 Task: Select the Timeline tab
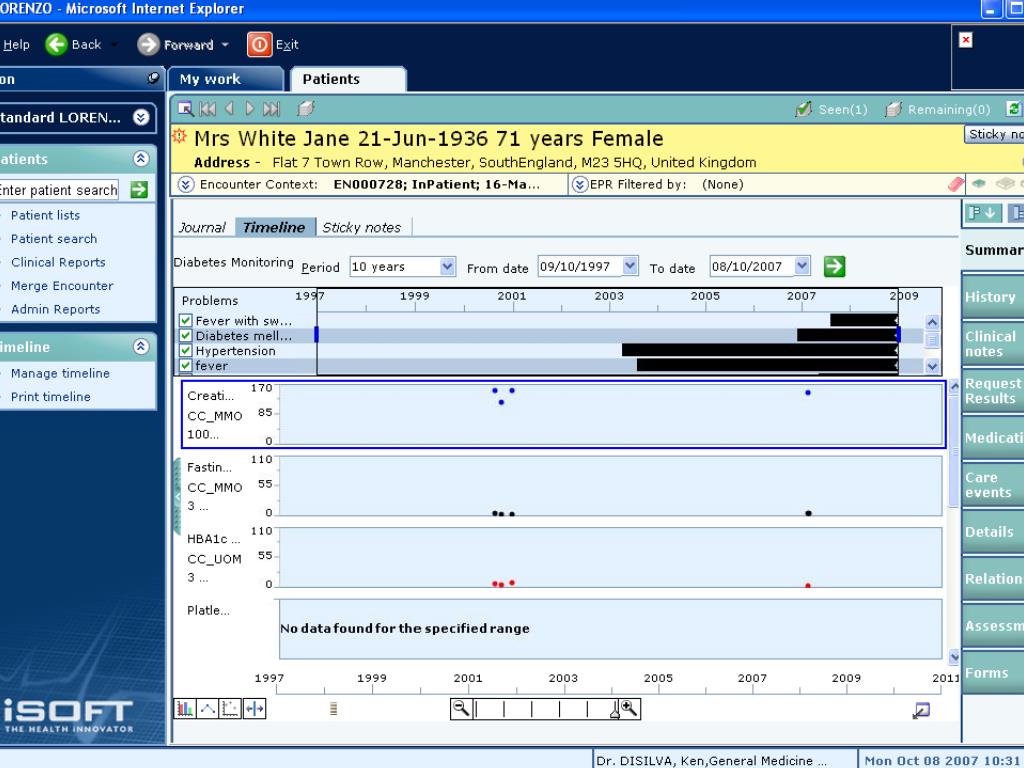(275, 227)
